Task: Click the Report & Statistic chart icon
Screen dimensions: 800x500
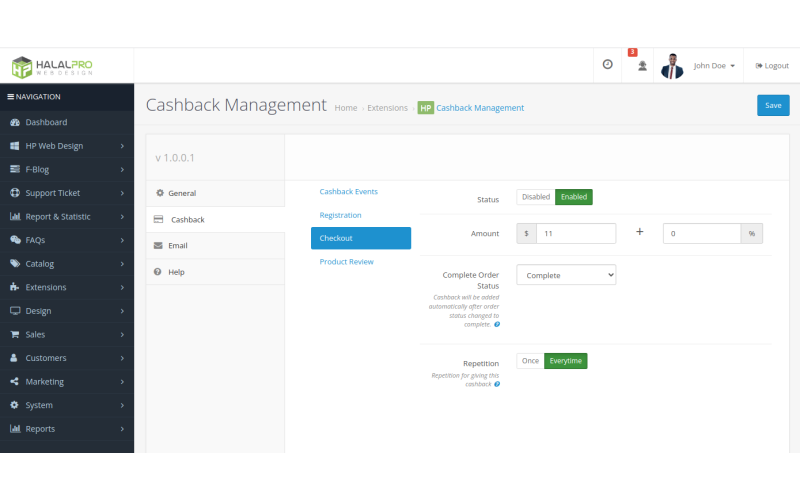Action: pos(15,216)
